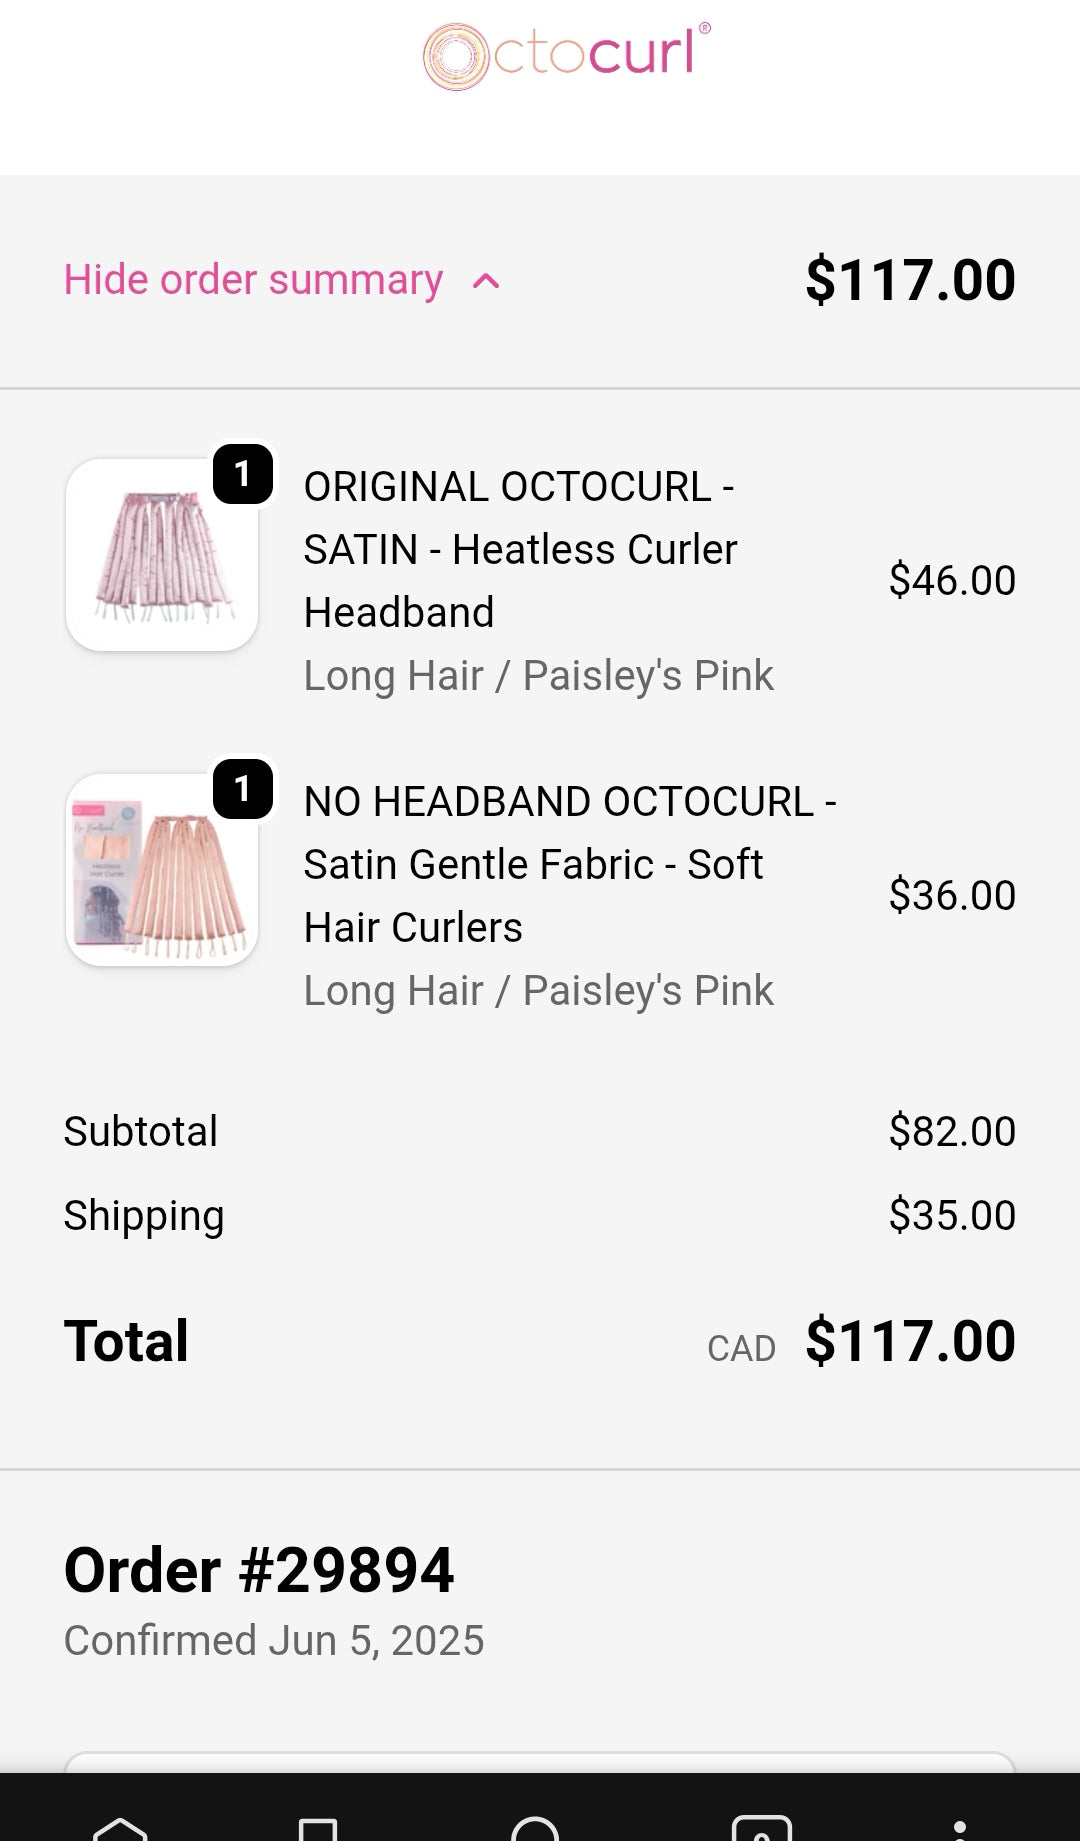Tap quantity badge on No Headband thumbnail

[x=243, y=789]
